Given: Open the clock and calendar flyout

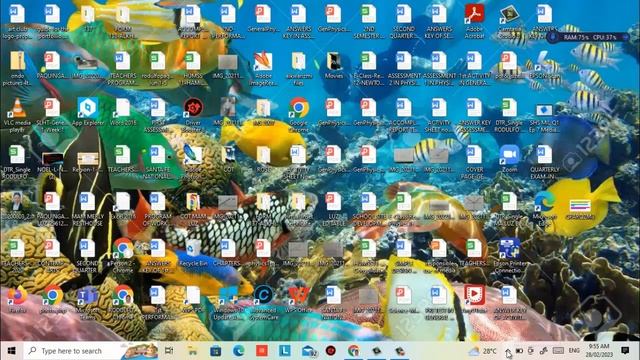Looking at the screenshot, I should pyautogui.click(x=599, y=351).
